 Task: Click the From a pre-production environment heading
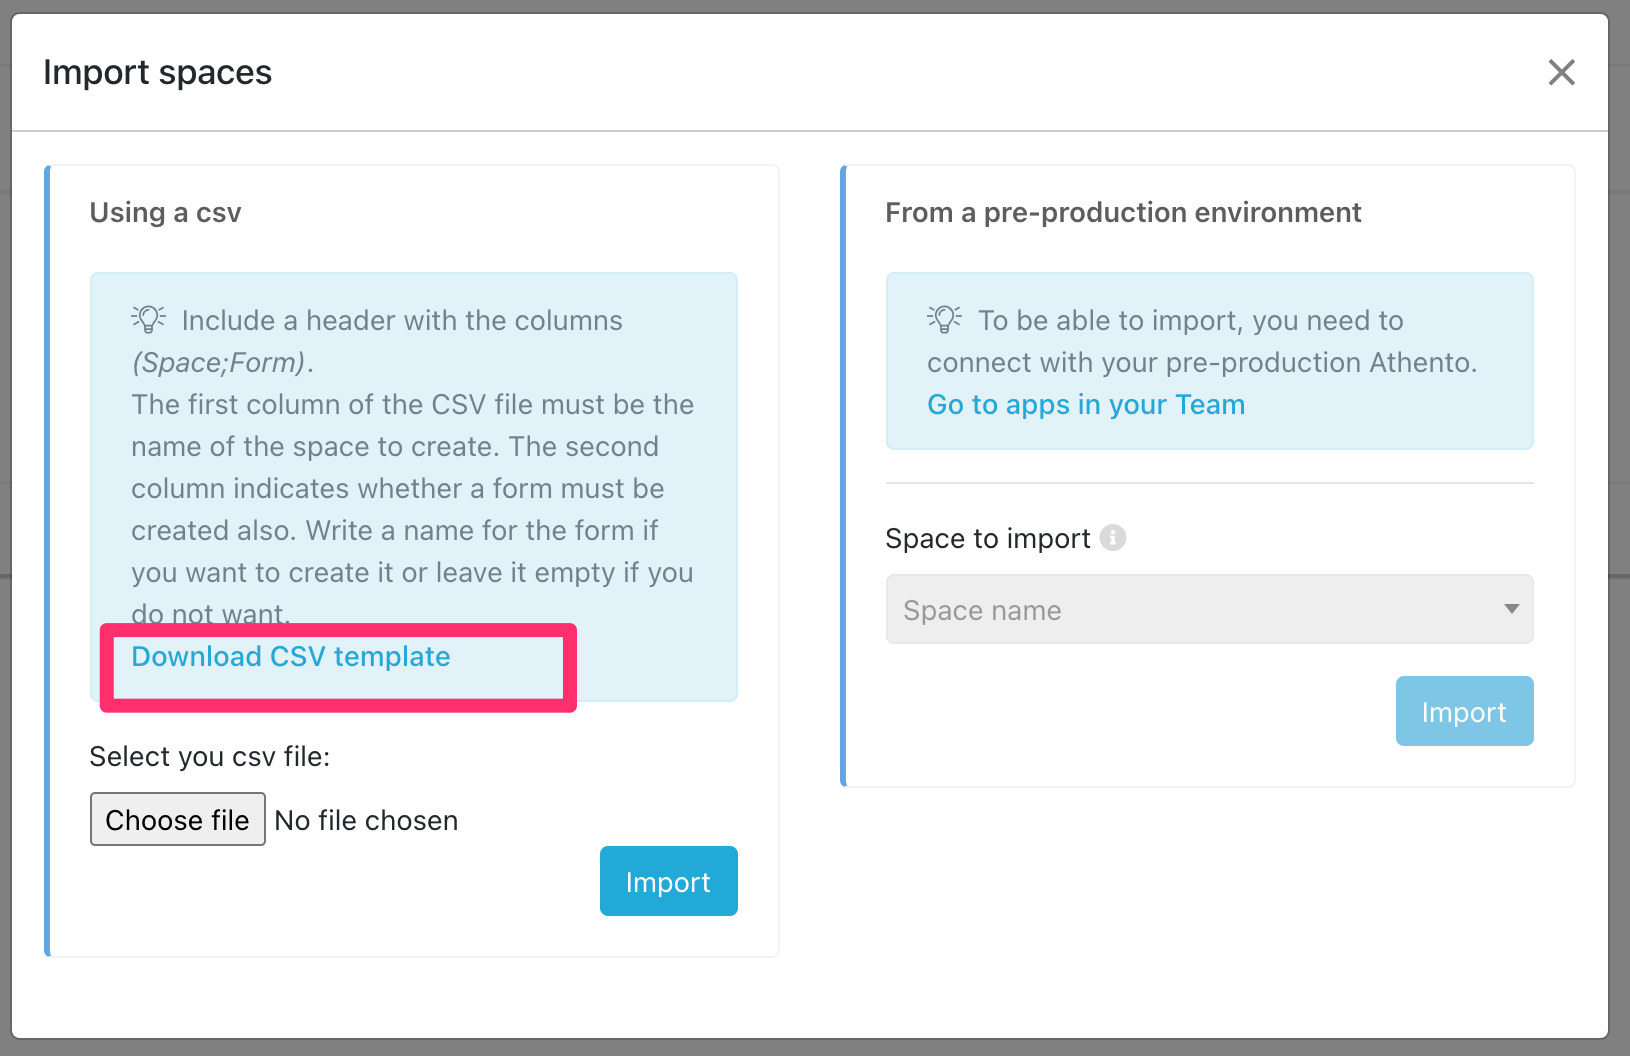(x=1123, y=213)
